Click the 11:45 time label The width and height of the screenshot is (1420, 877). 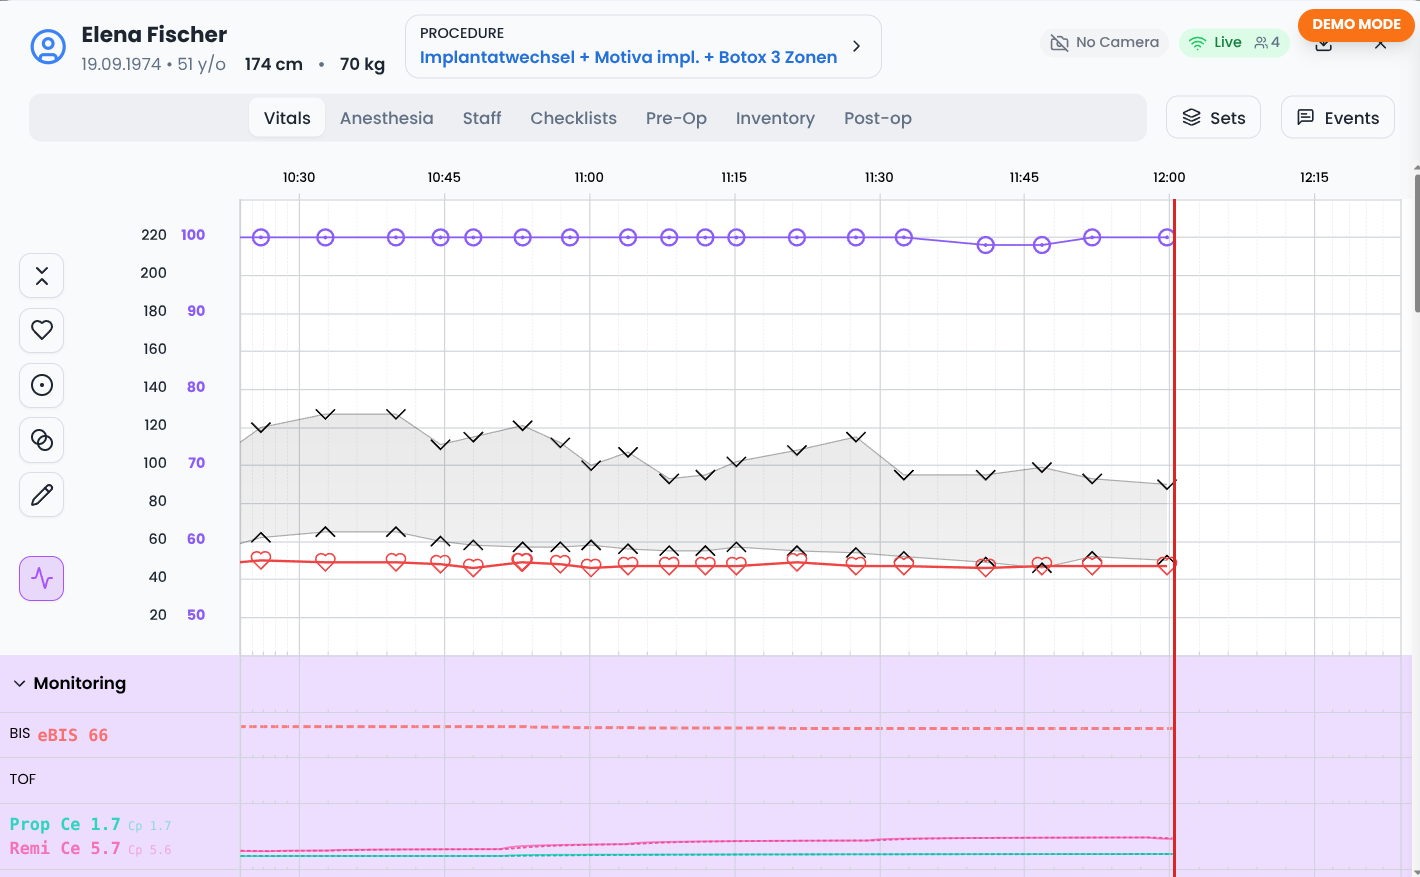pos(1024,177)
